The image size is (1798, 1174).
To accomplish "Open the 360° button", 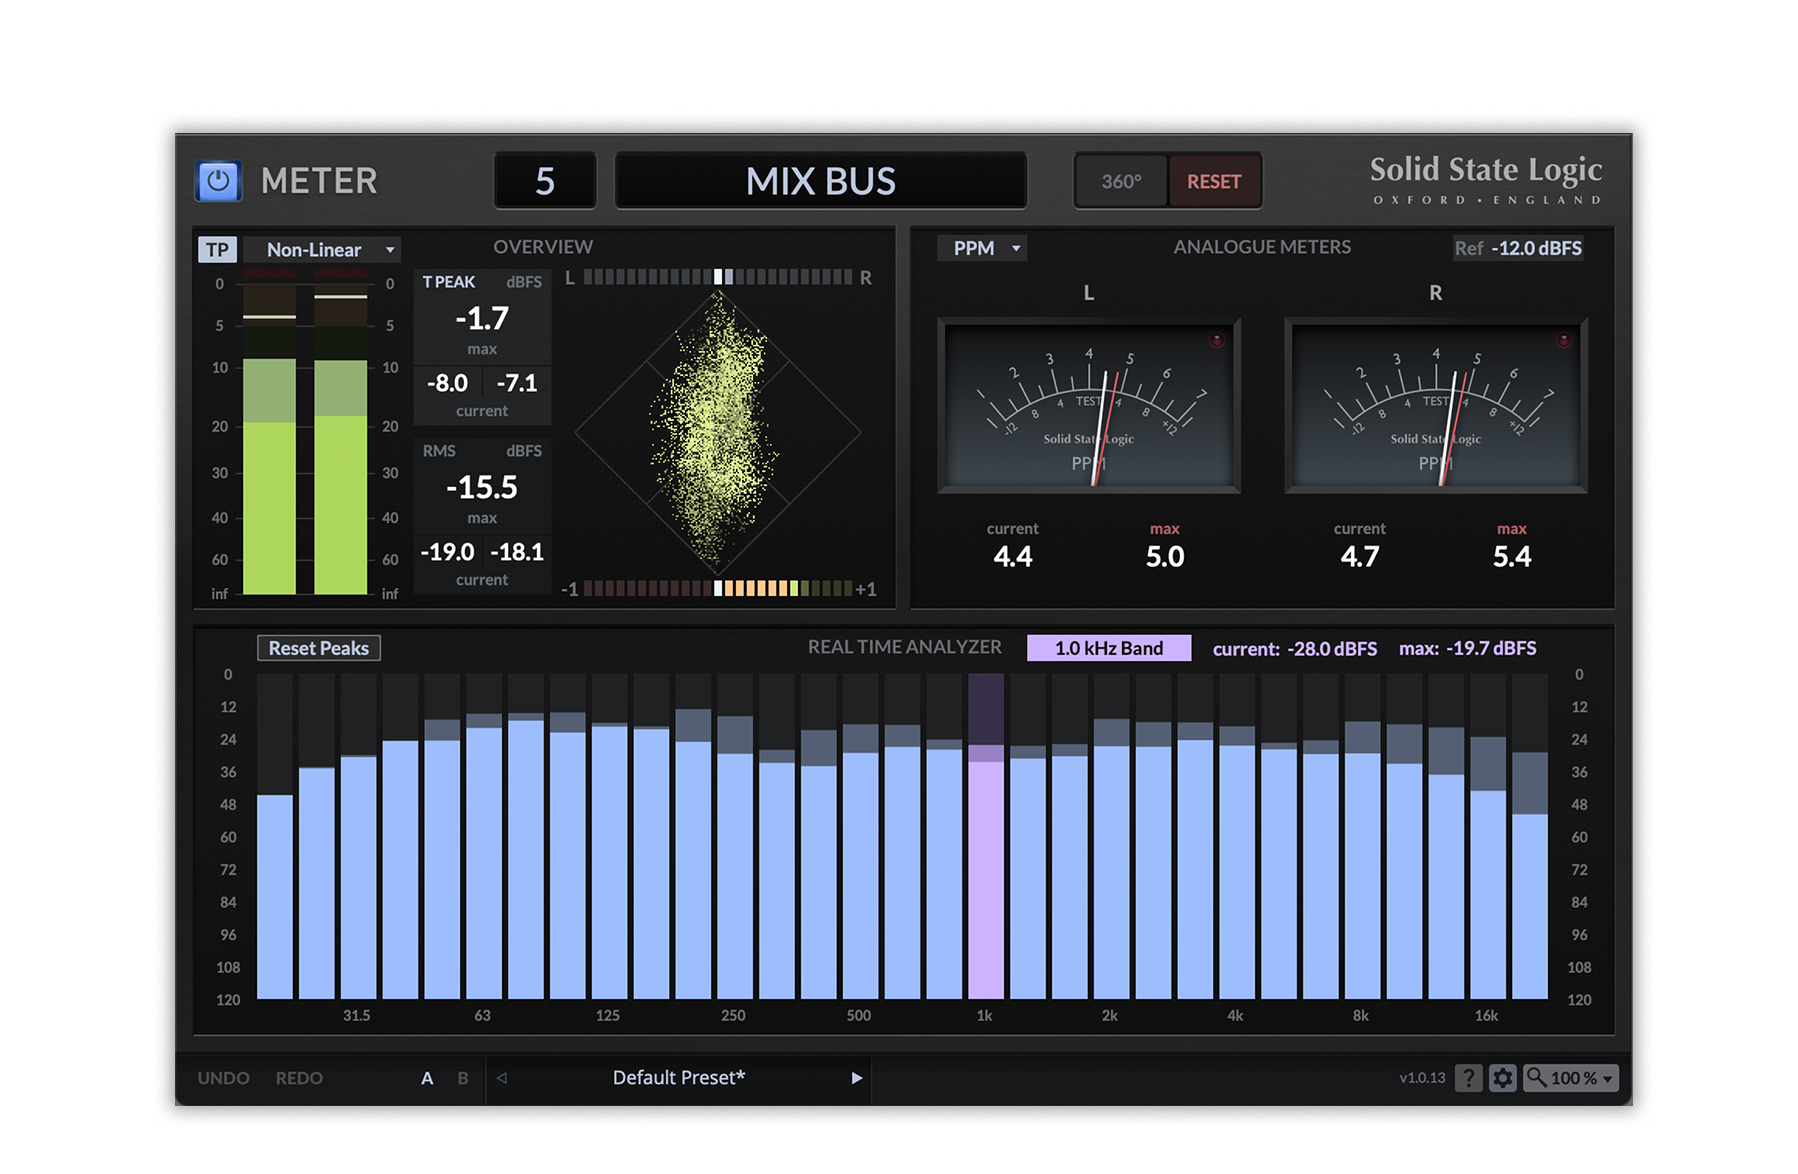I will point(1121,181).
